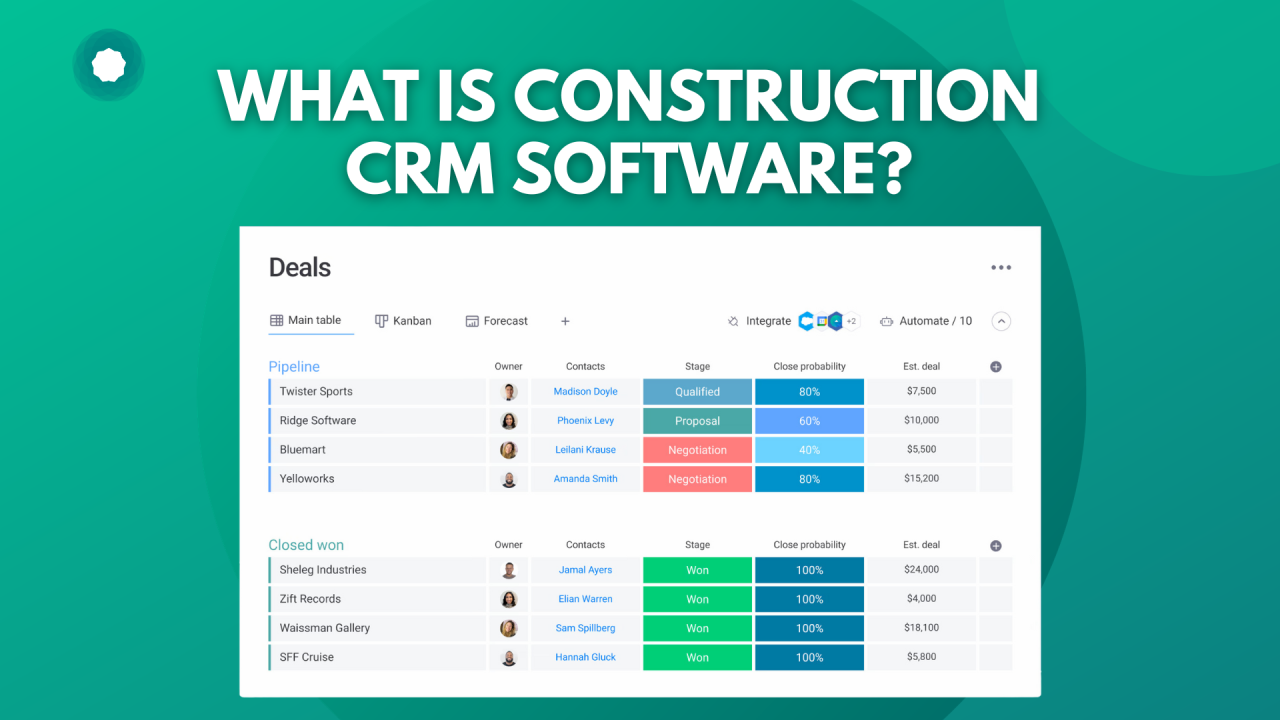Click the Kanban view icon
This screenshot has width=1280, height=720.
[x=381, y=320]
